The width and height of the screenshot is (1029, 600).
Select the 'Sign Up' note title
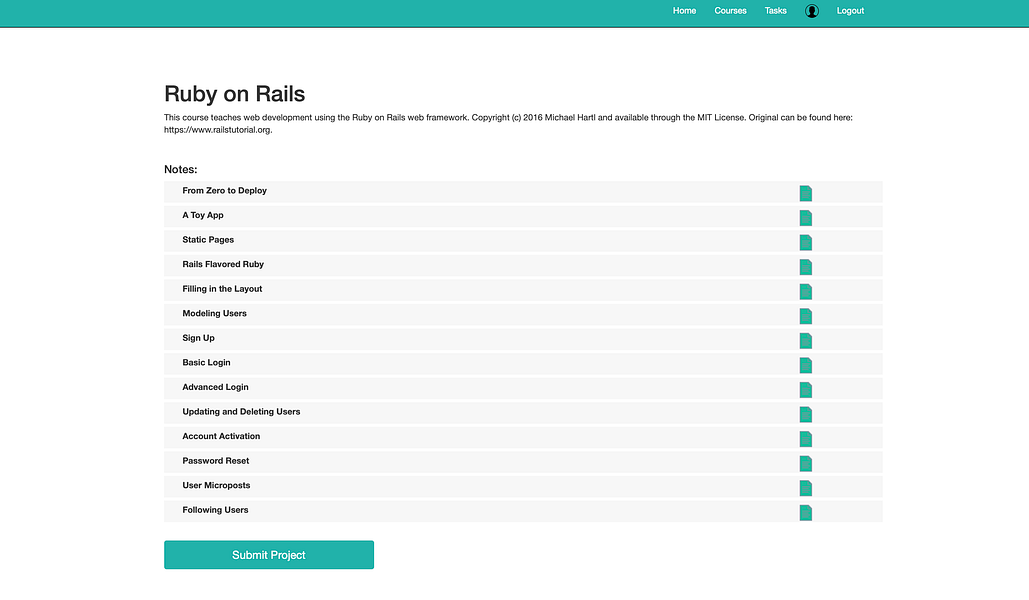(198, 338)
